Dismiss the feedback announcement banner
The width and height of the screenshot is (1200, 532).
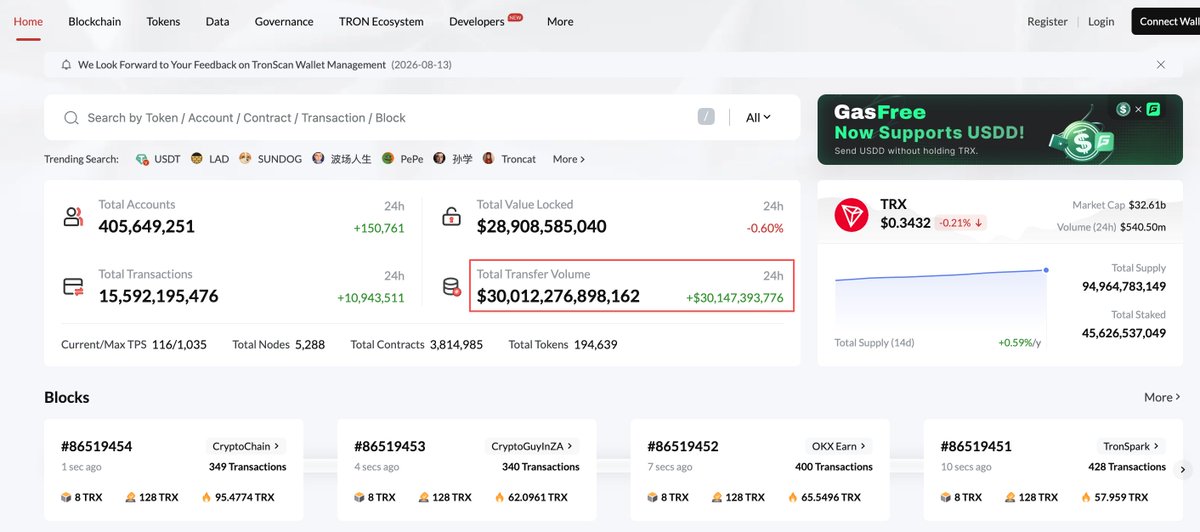(1160, 65)
